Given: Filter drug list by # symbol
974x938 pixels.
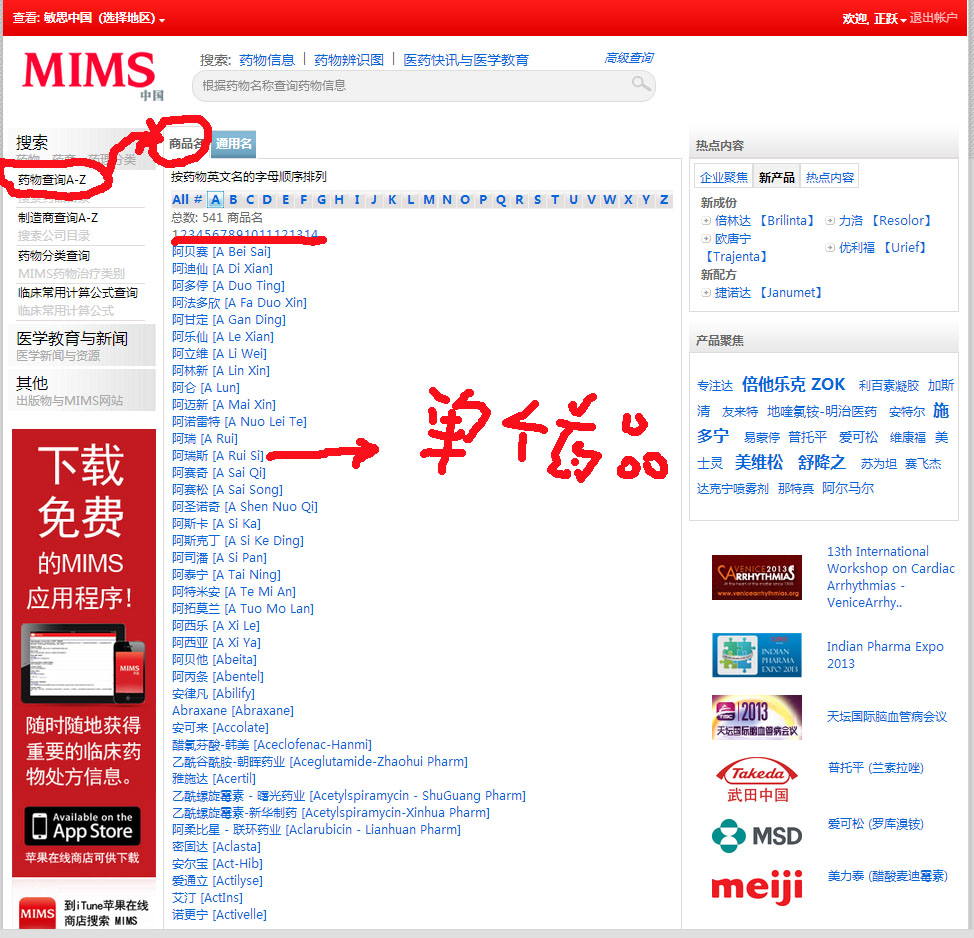Looking at the screenshot, I should point(198,199).
